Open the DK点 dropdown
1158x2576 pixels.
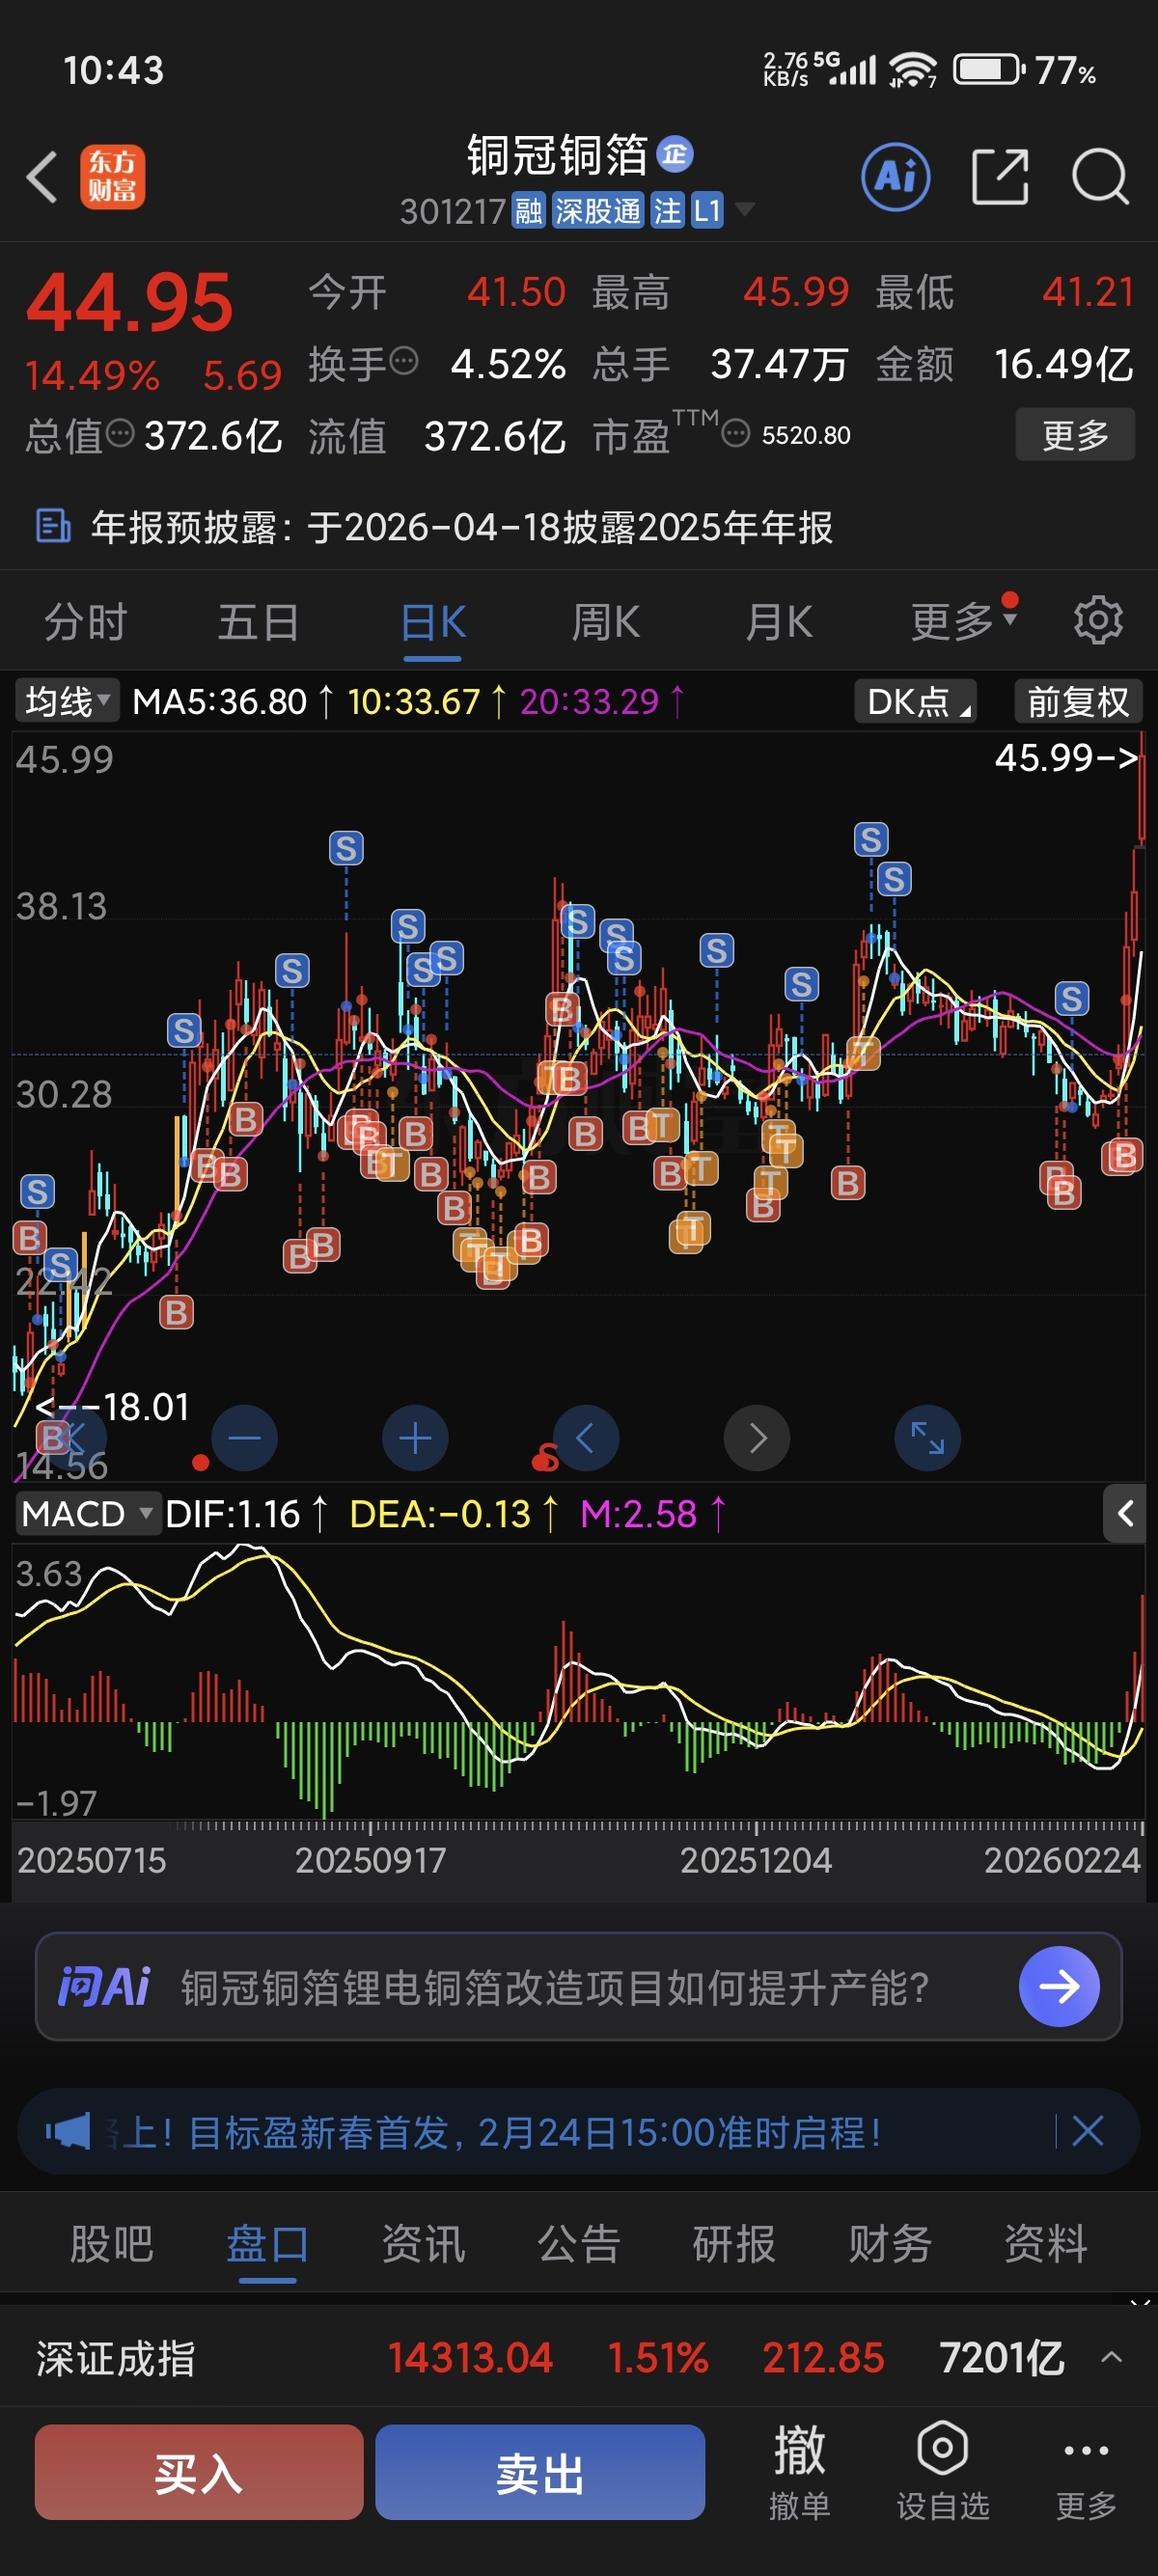(x=915, y=701)
